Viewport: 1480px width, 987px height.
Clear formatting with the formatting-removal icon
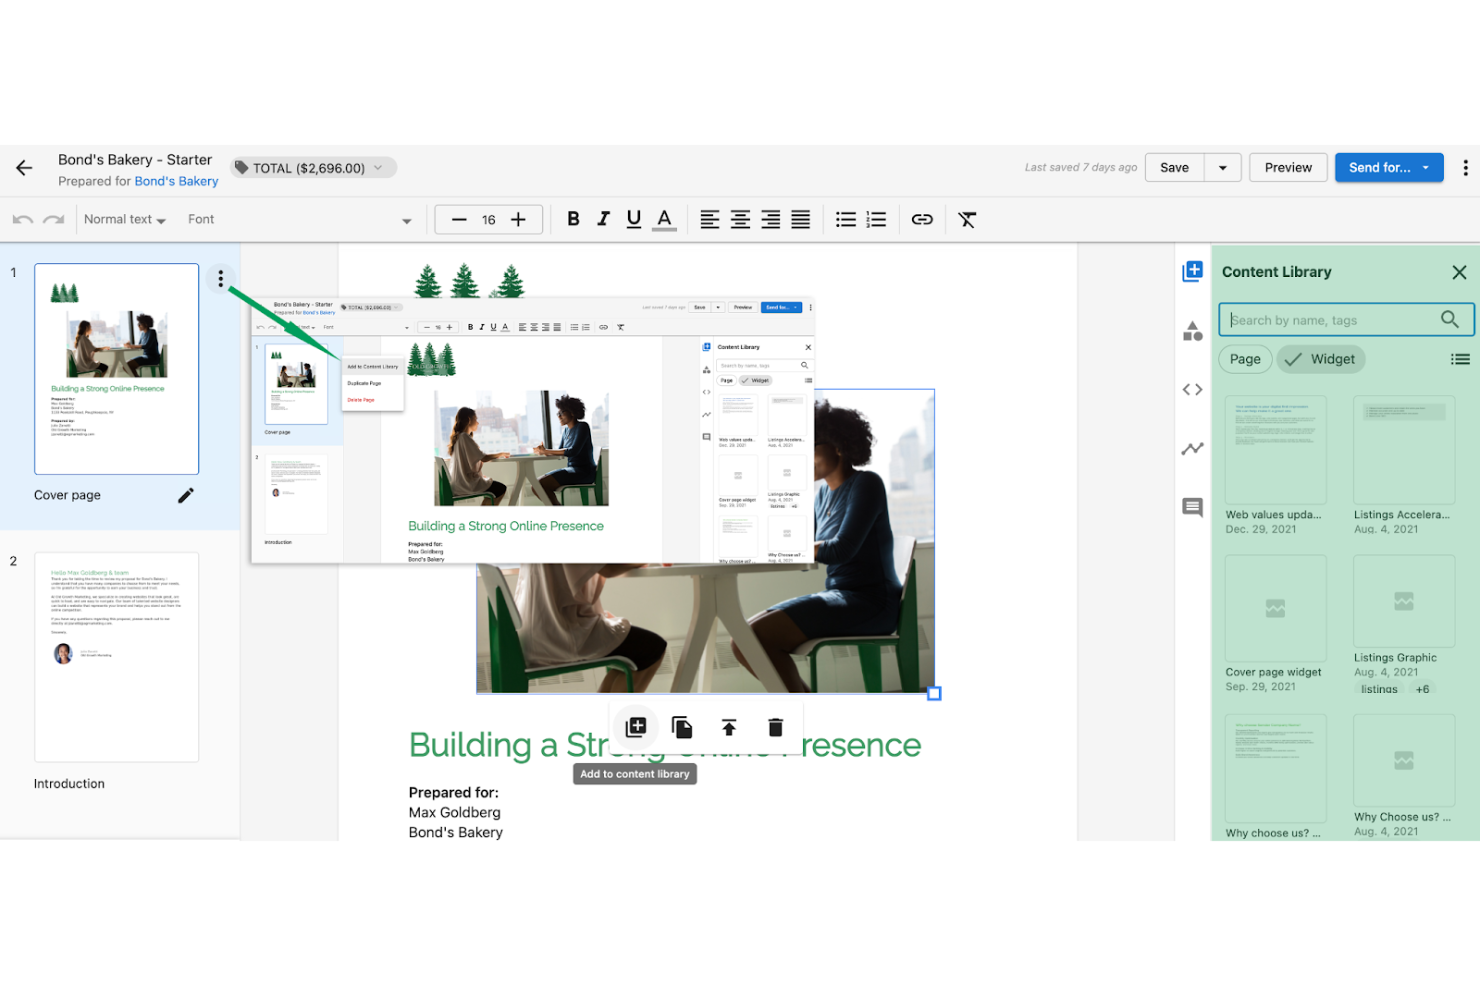point(966,219)
